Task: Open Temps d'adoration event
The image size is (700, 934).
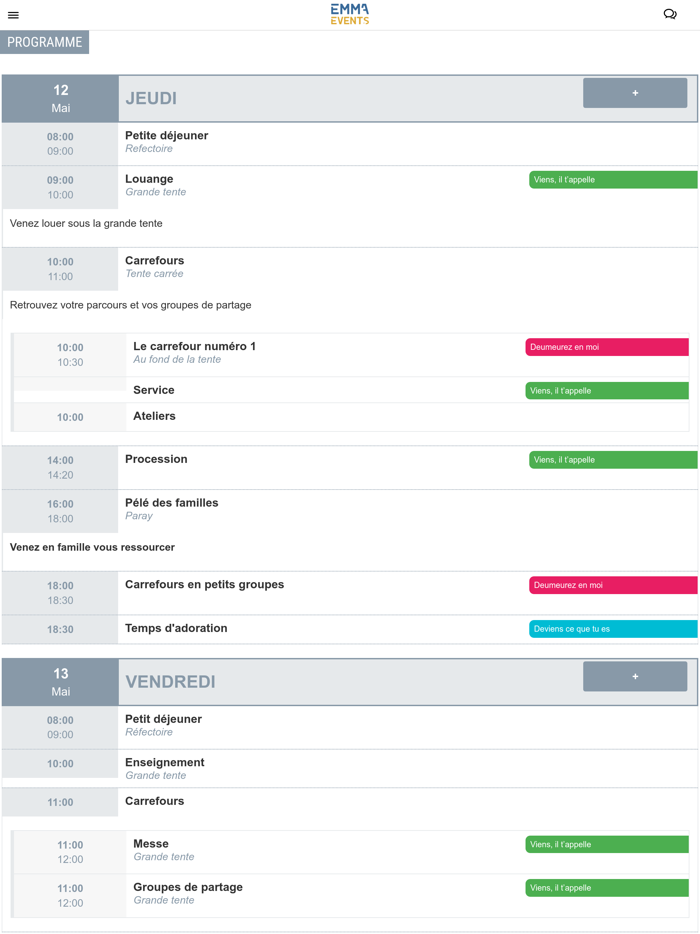Action: [x=176, y=628]
